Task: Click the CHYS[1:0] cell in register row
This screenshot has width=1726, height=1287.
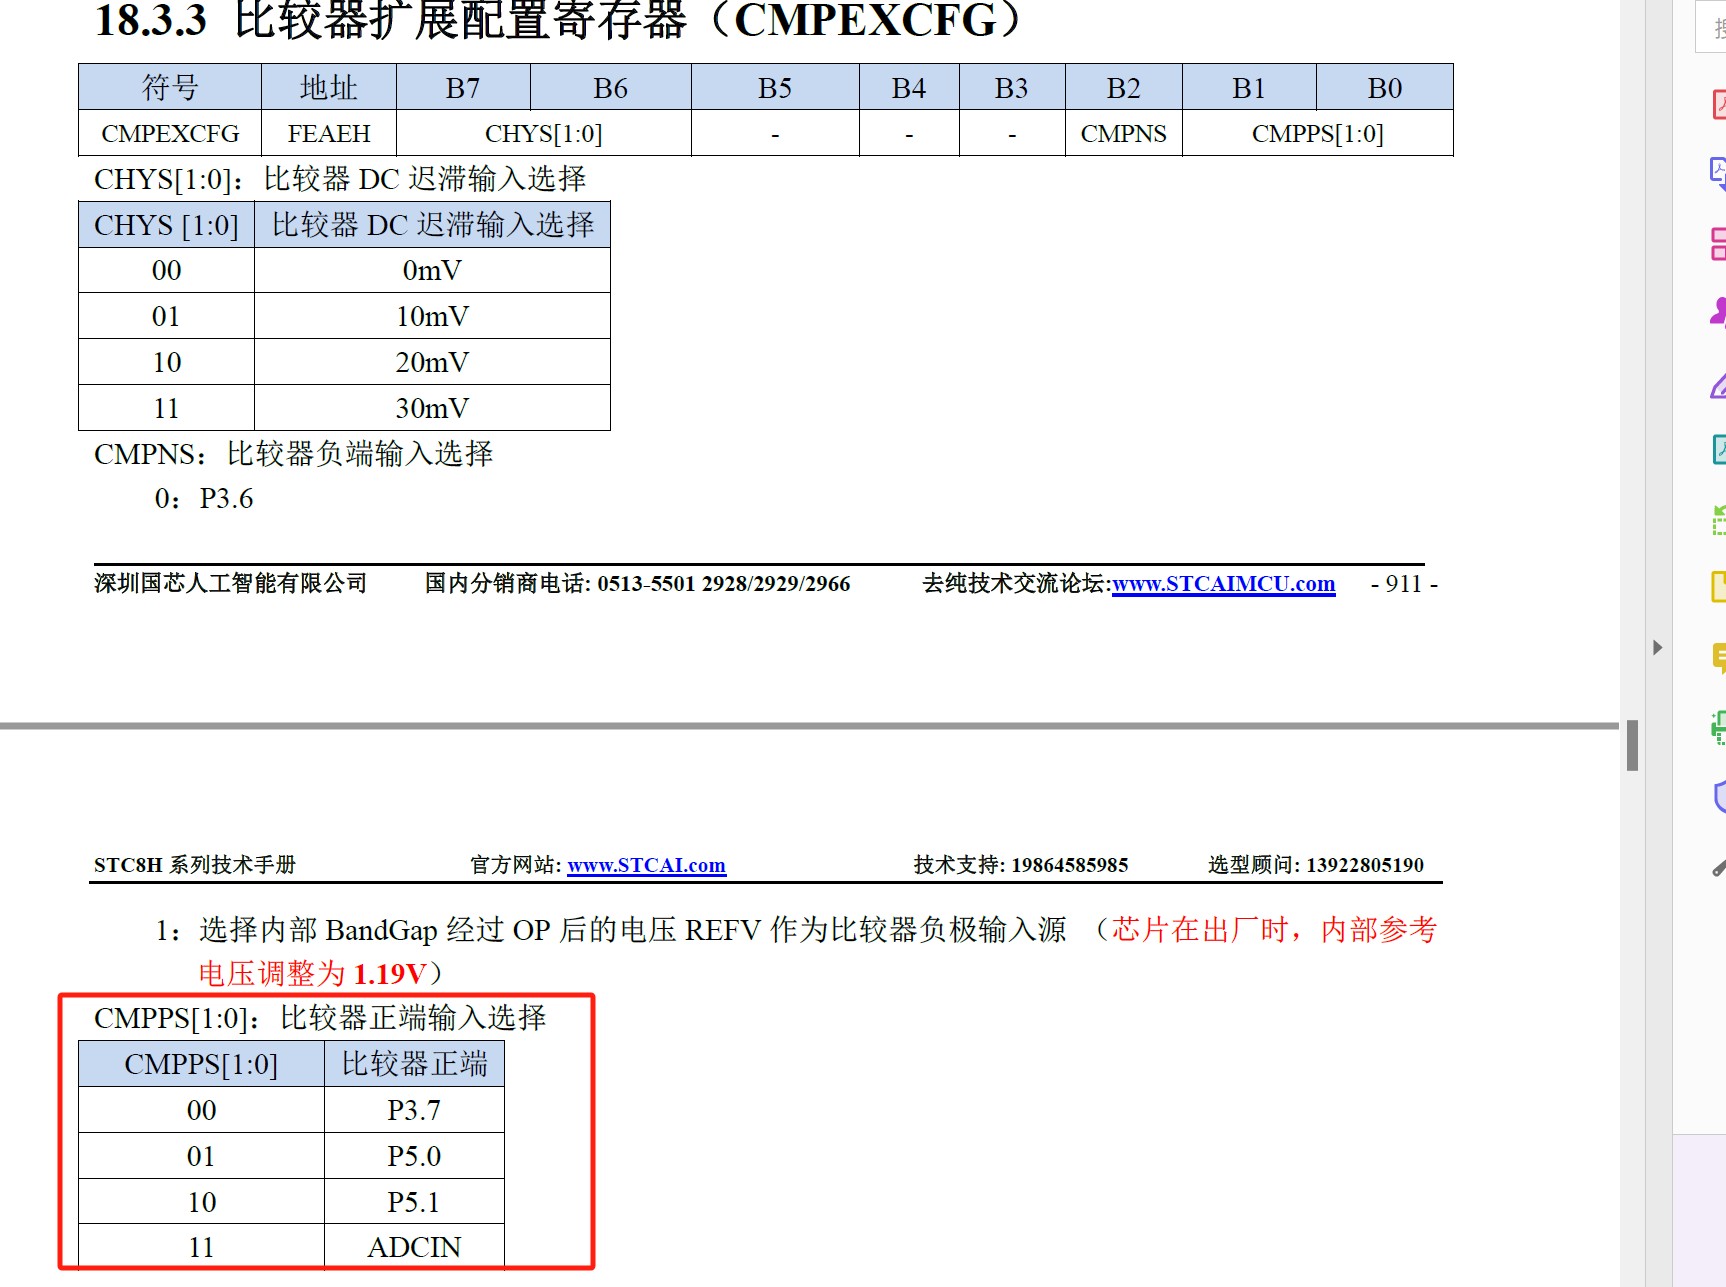Action: coord(544,133)
